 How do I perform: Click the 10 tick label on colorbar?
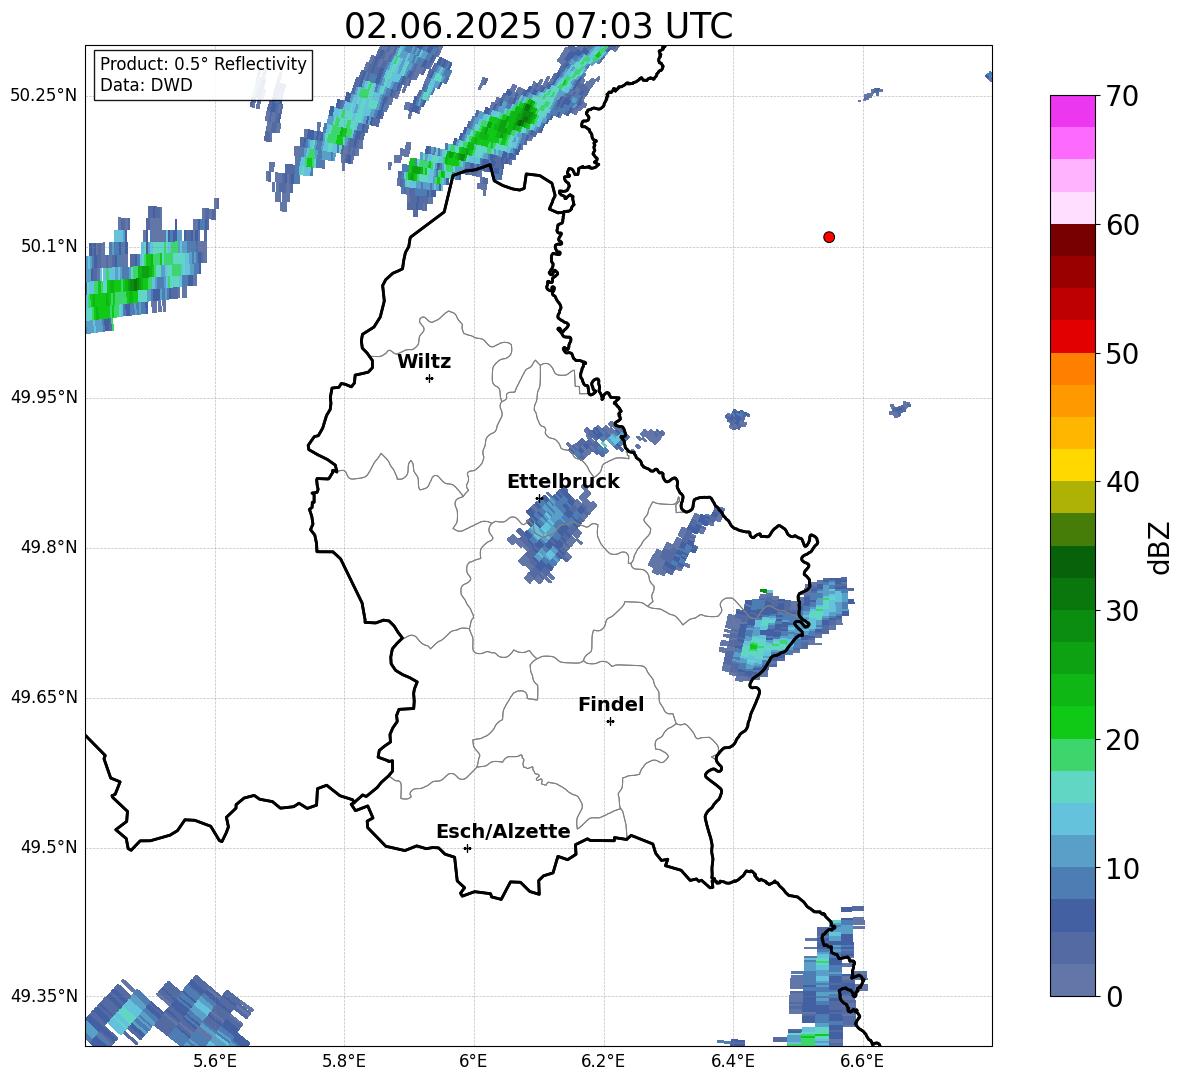coord(1121,868)
